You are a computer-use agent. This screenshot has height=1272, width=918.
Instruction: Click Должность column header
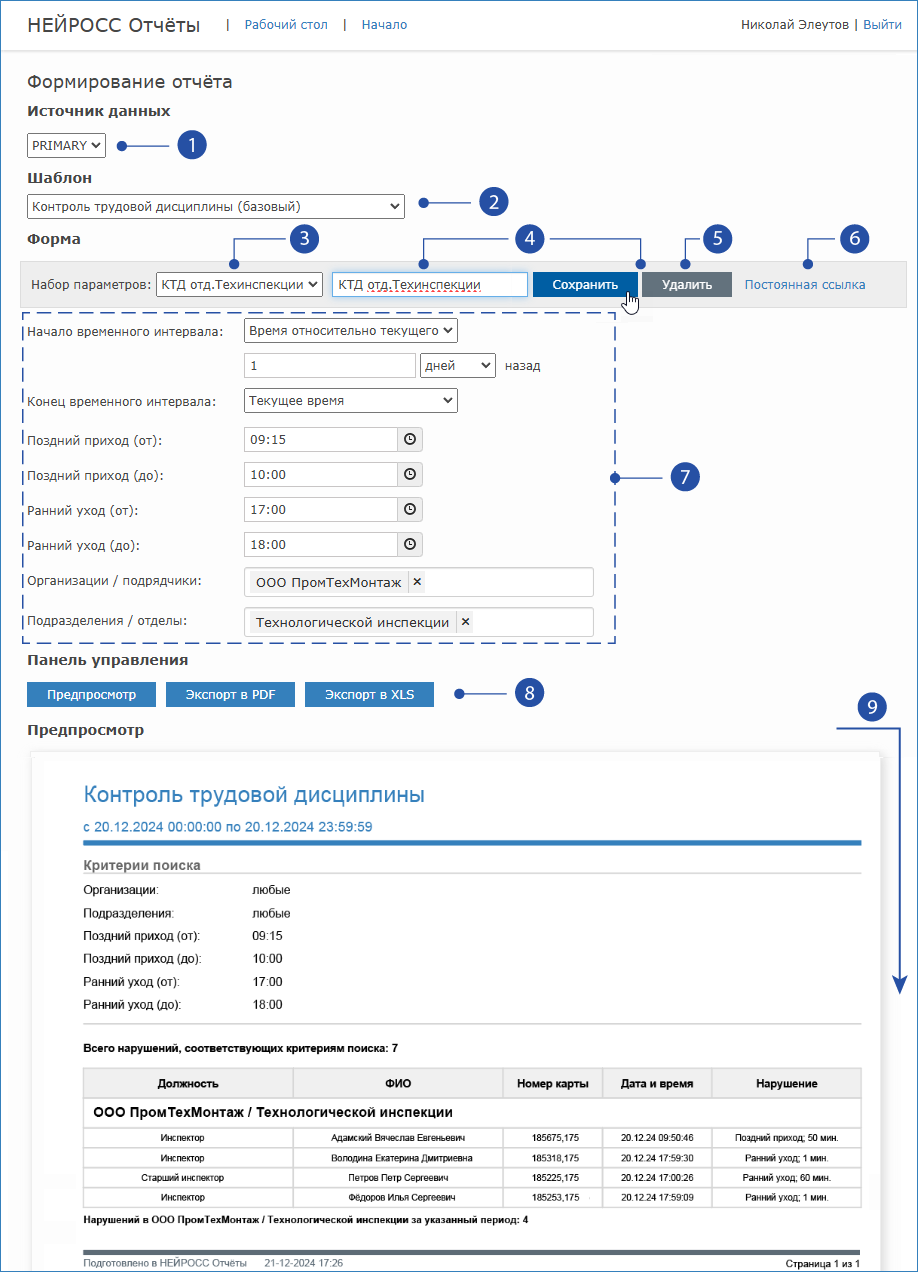click(x=188, y=1083)
